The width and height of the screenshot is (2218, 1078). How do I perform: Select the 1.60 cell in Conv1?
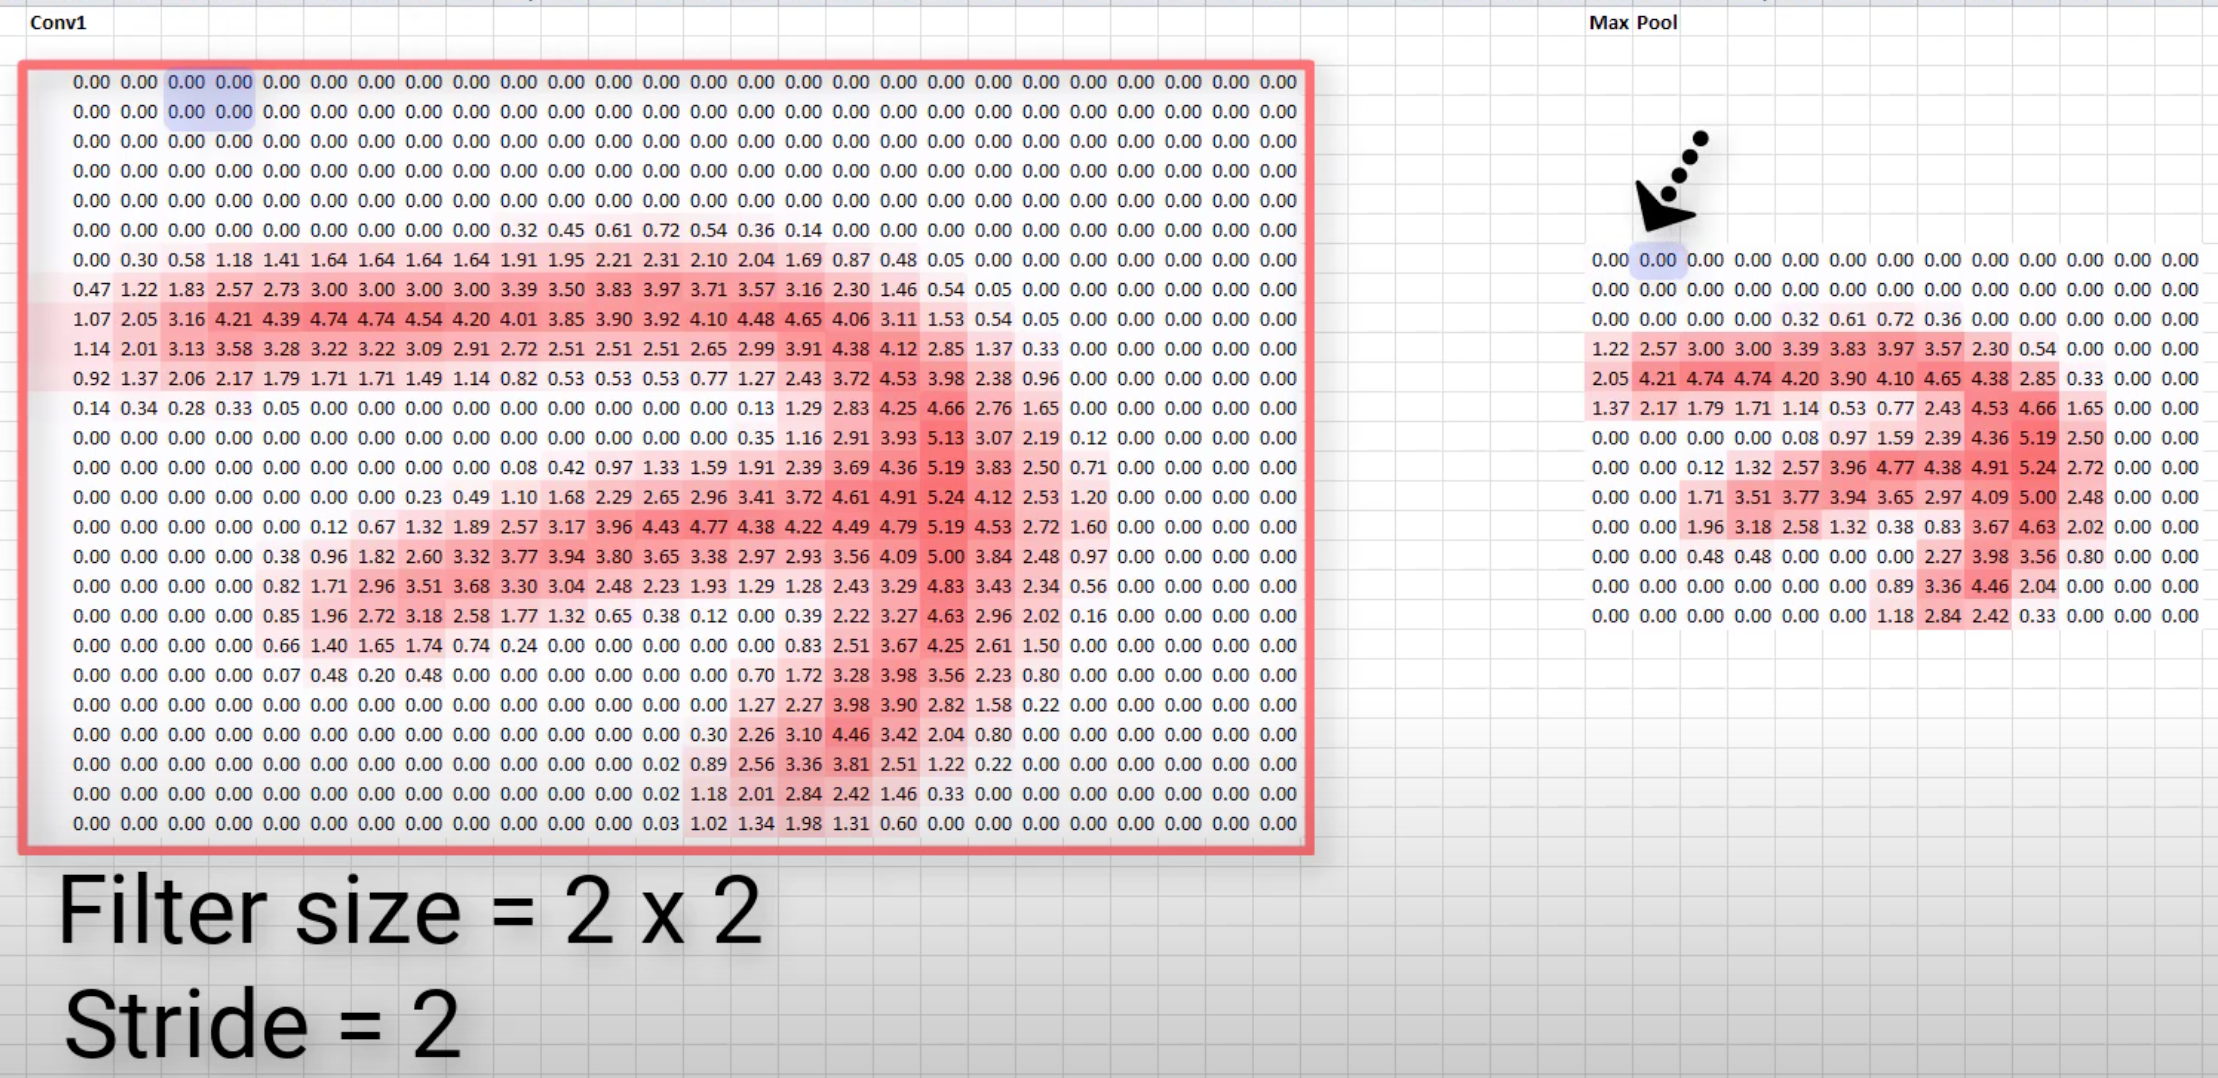click(1088, 527)
